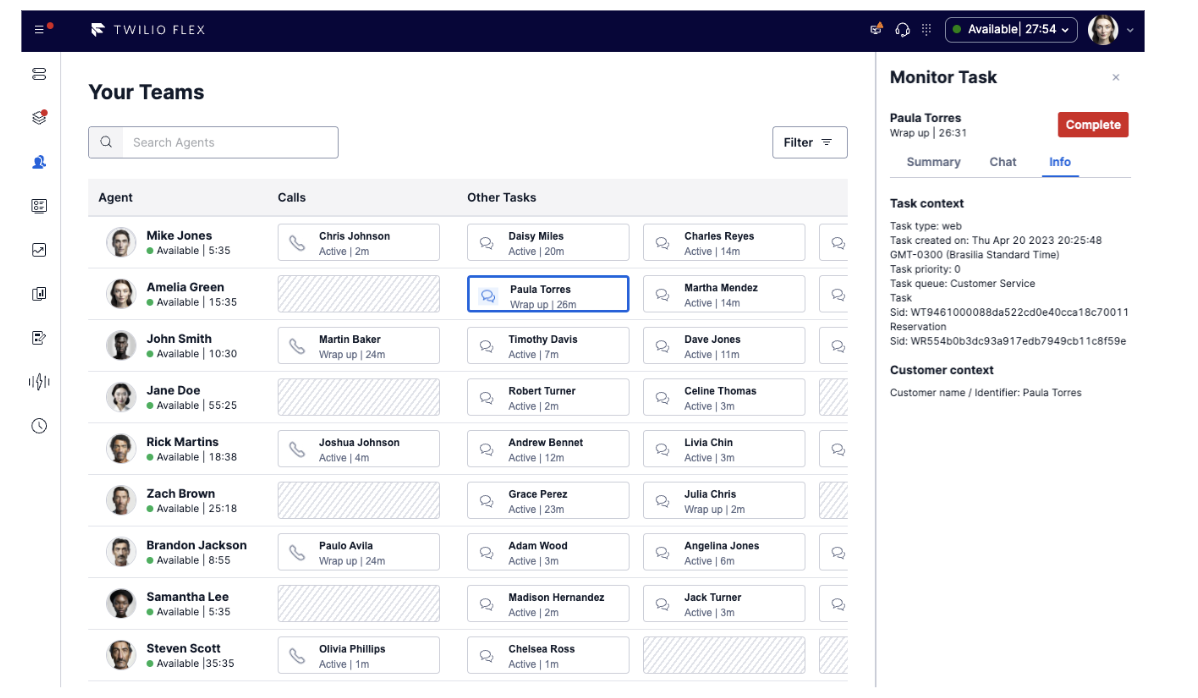Click the headset icon in top bar

coord(902,30)
